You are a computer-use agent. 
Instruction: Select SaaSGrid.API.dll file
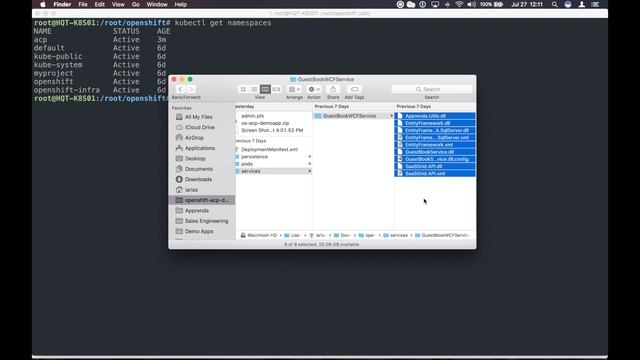[x=435, y=166]
